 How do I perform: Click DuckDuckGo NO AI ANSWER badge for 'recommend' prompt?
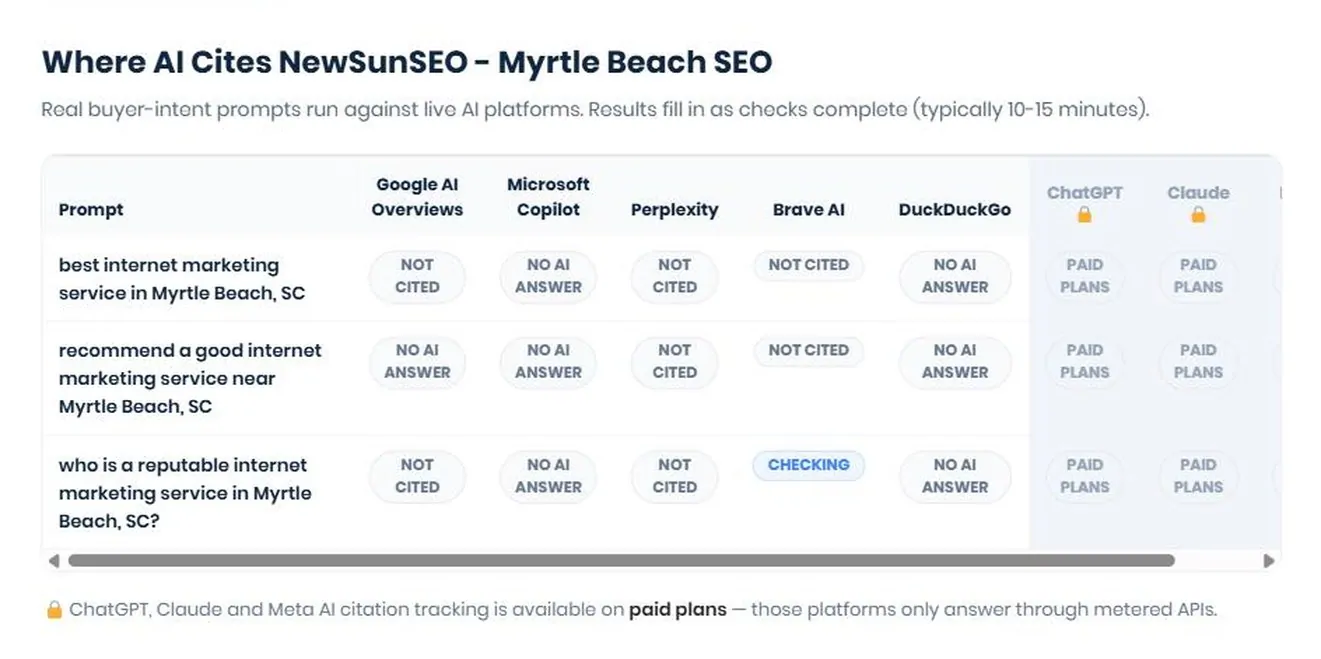pos(954,361)
